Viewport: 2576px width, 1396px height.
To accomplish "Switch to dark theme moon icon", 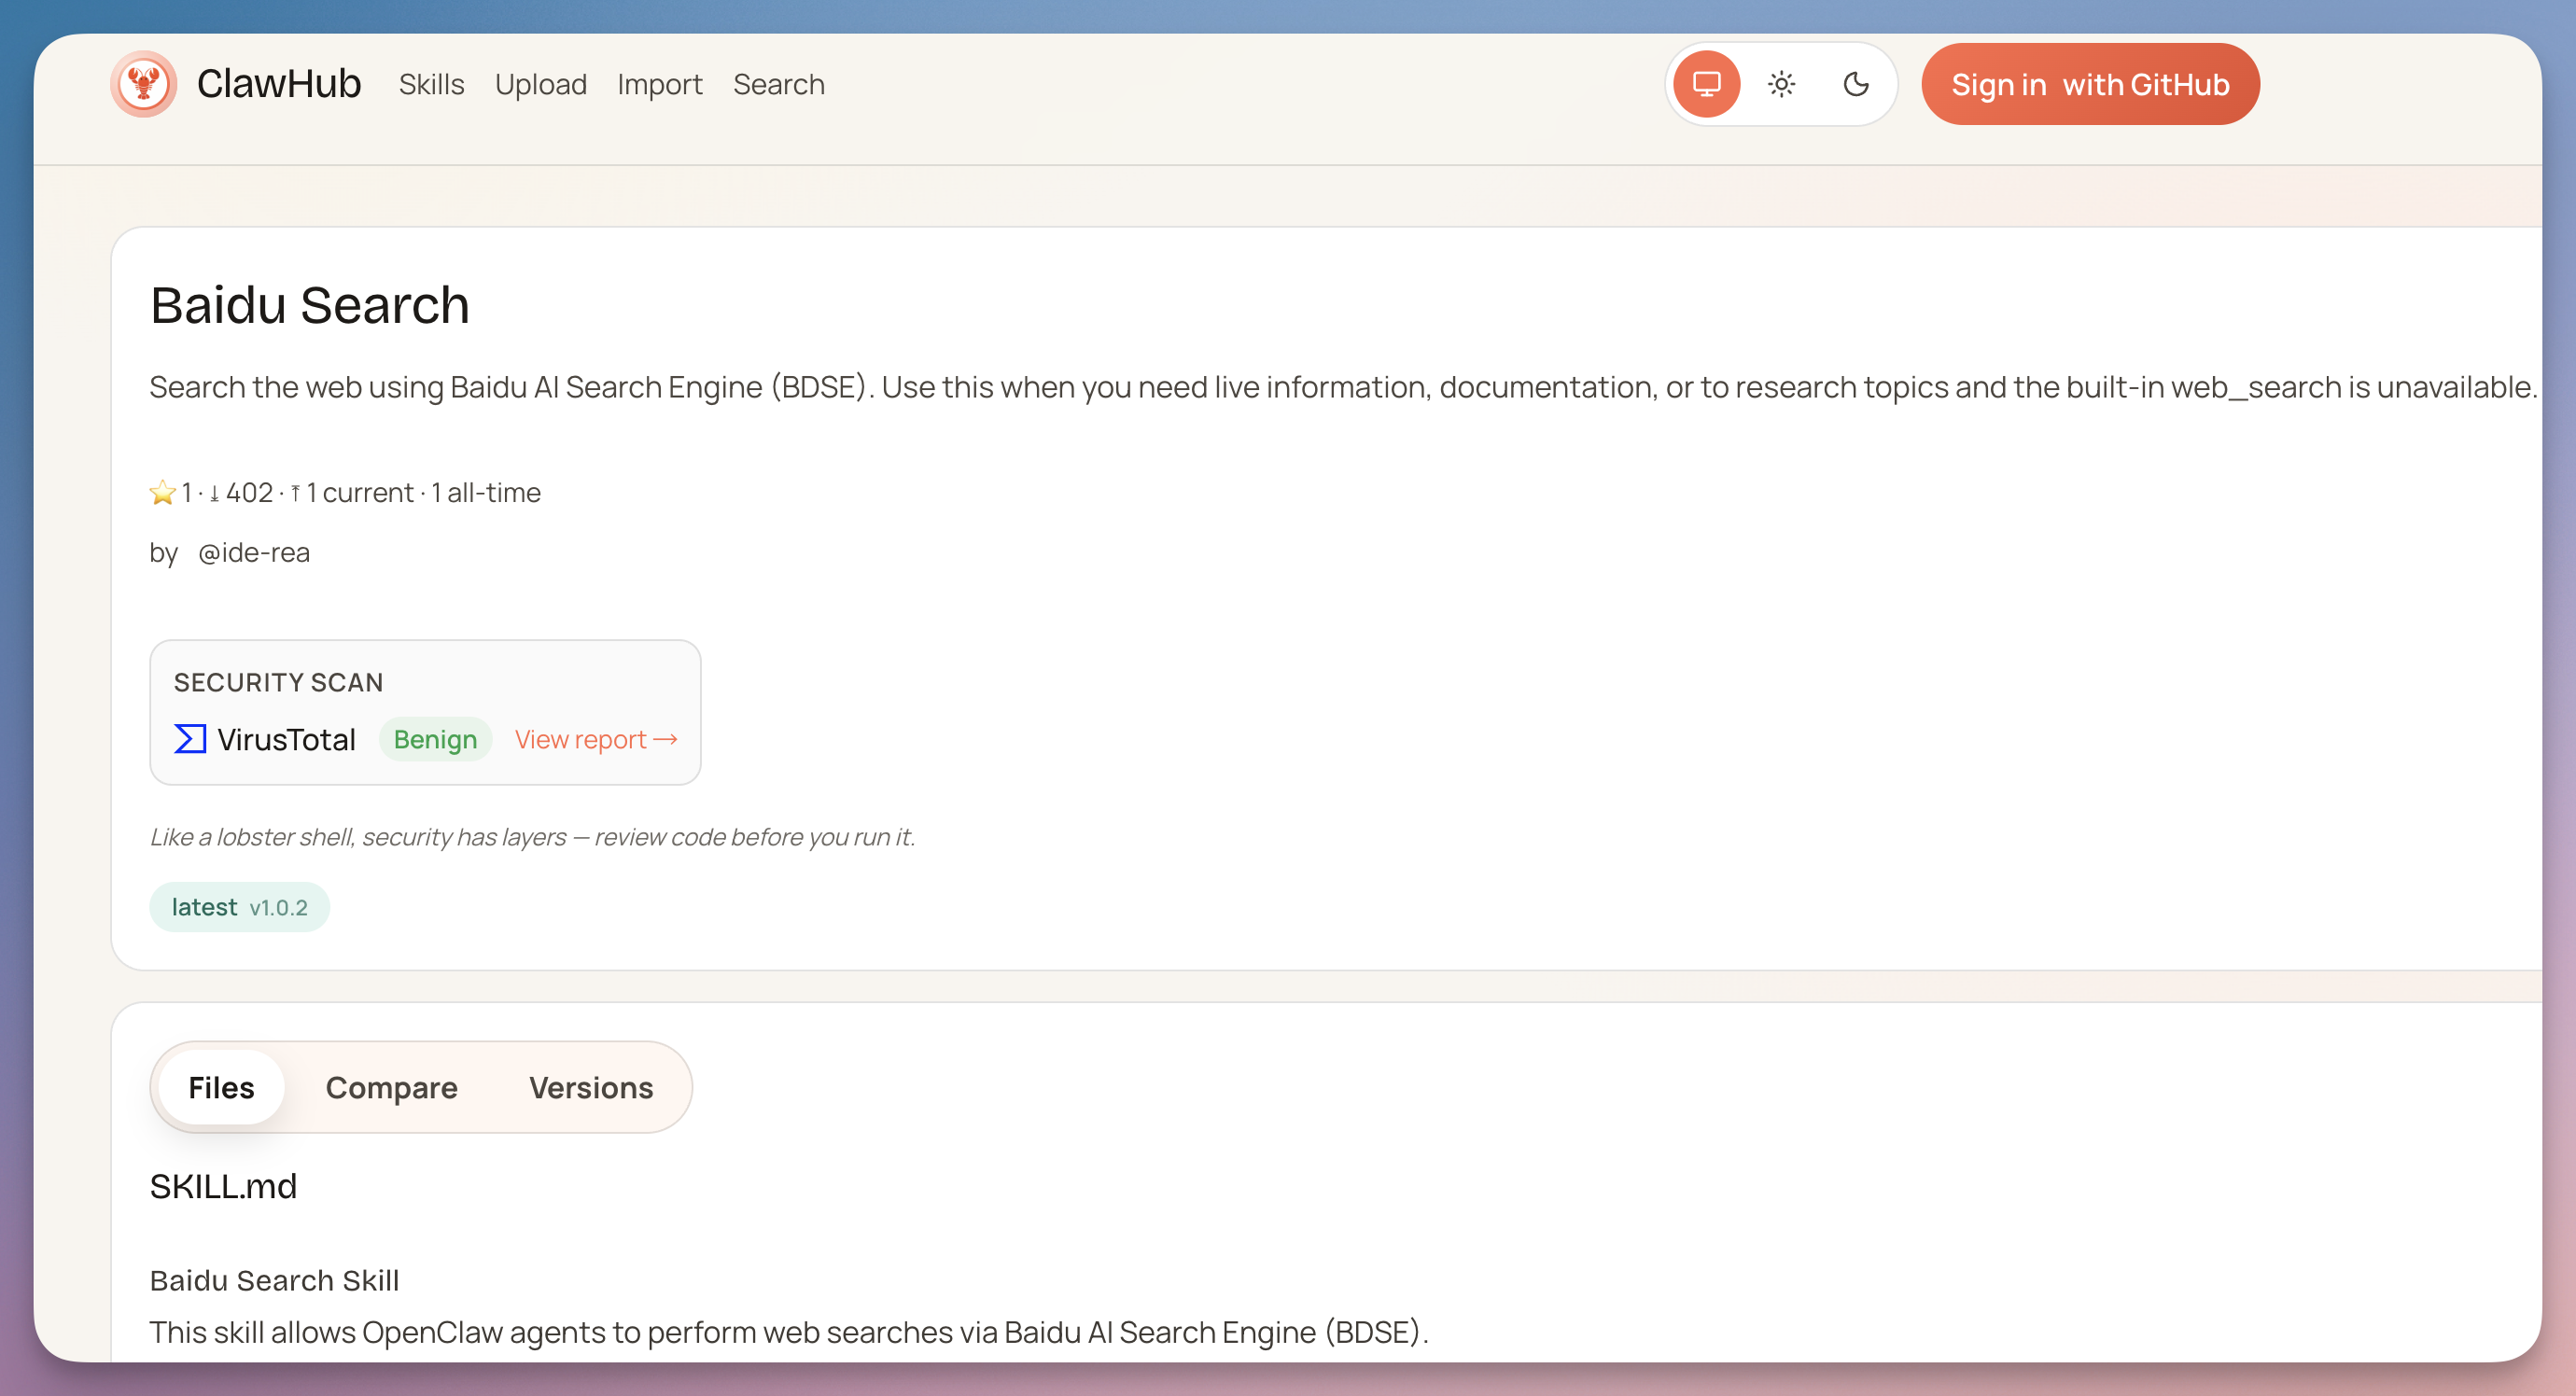I will click(x=1855, y=84).
